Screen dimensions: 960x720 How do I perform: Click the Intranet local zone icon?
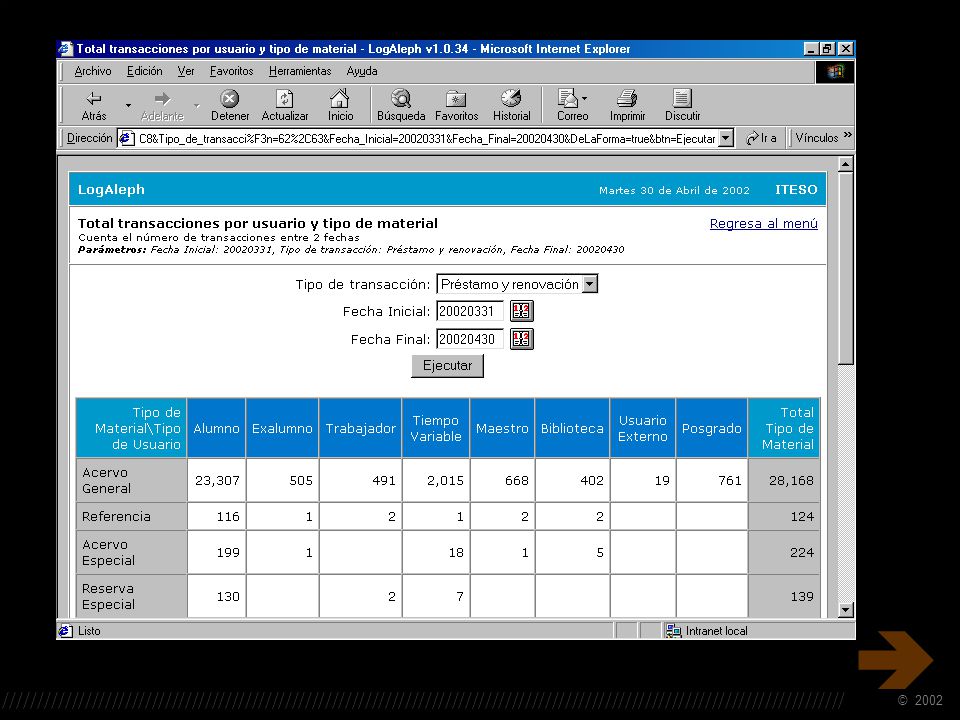pos(673,631)
